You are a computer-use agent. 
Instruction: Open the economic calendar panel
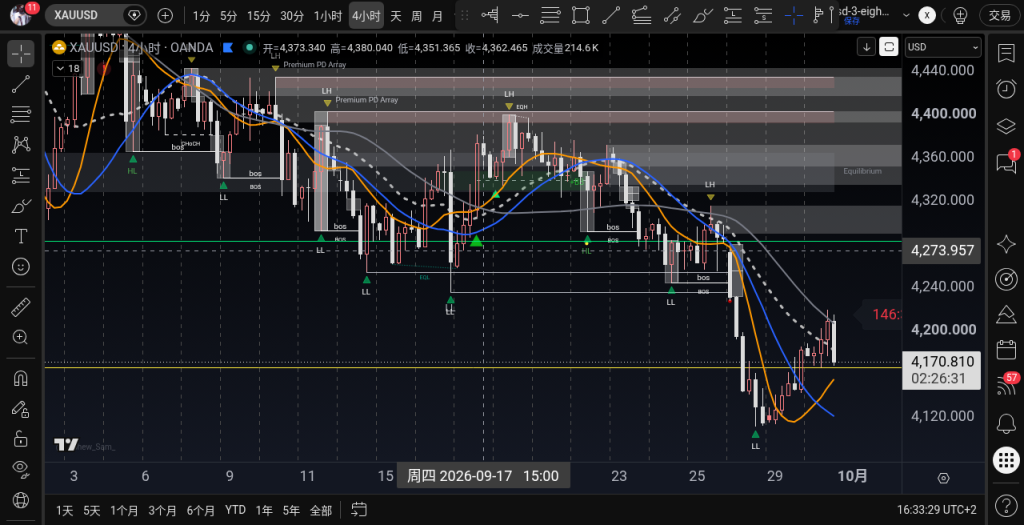coord(1006,349)
